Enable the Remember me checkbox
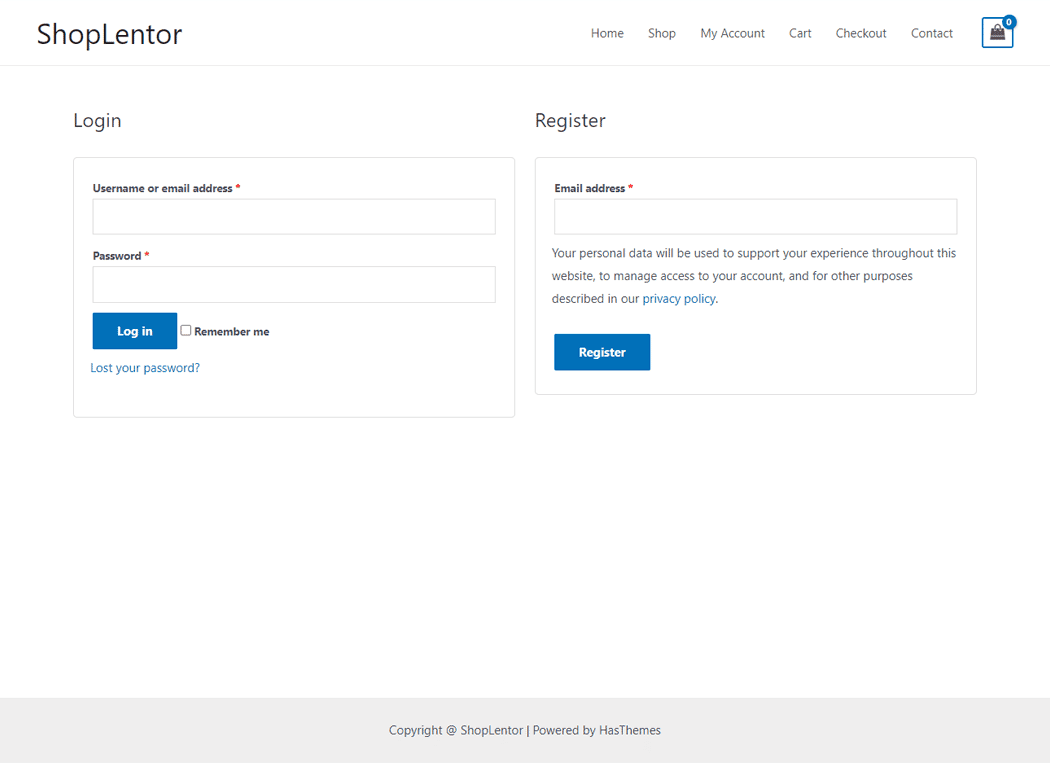1050x763 pixels. 185,330
